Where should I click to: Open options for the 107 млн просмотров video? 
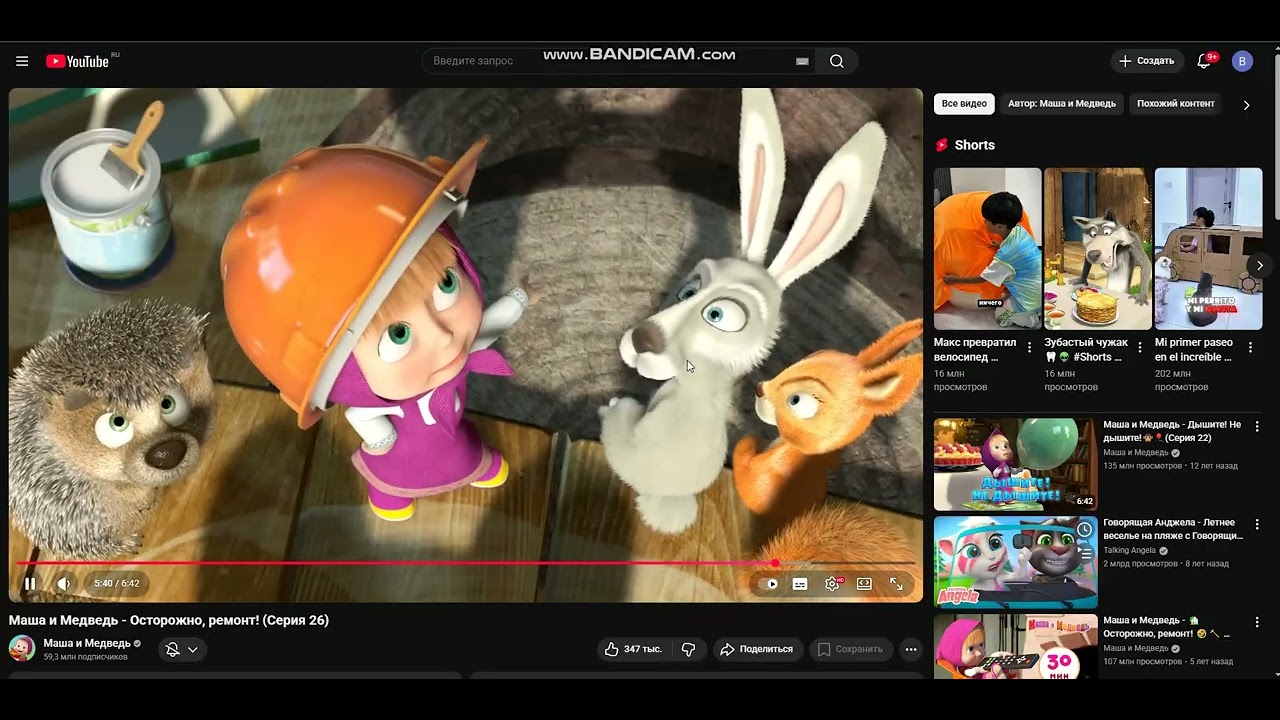tap(1257, 622)
